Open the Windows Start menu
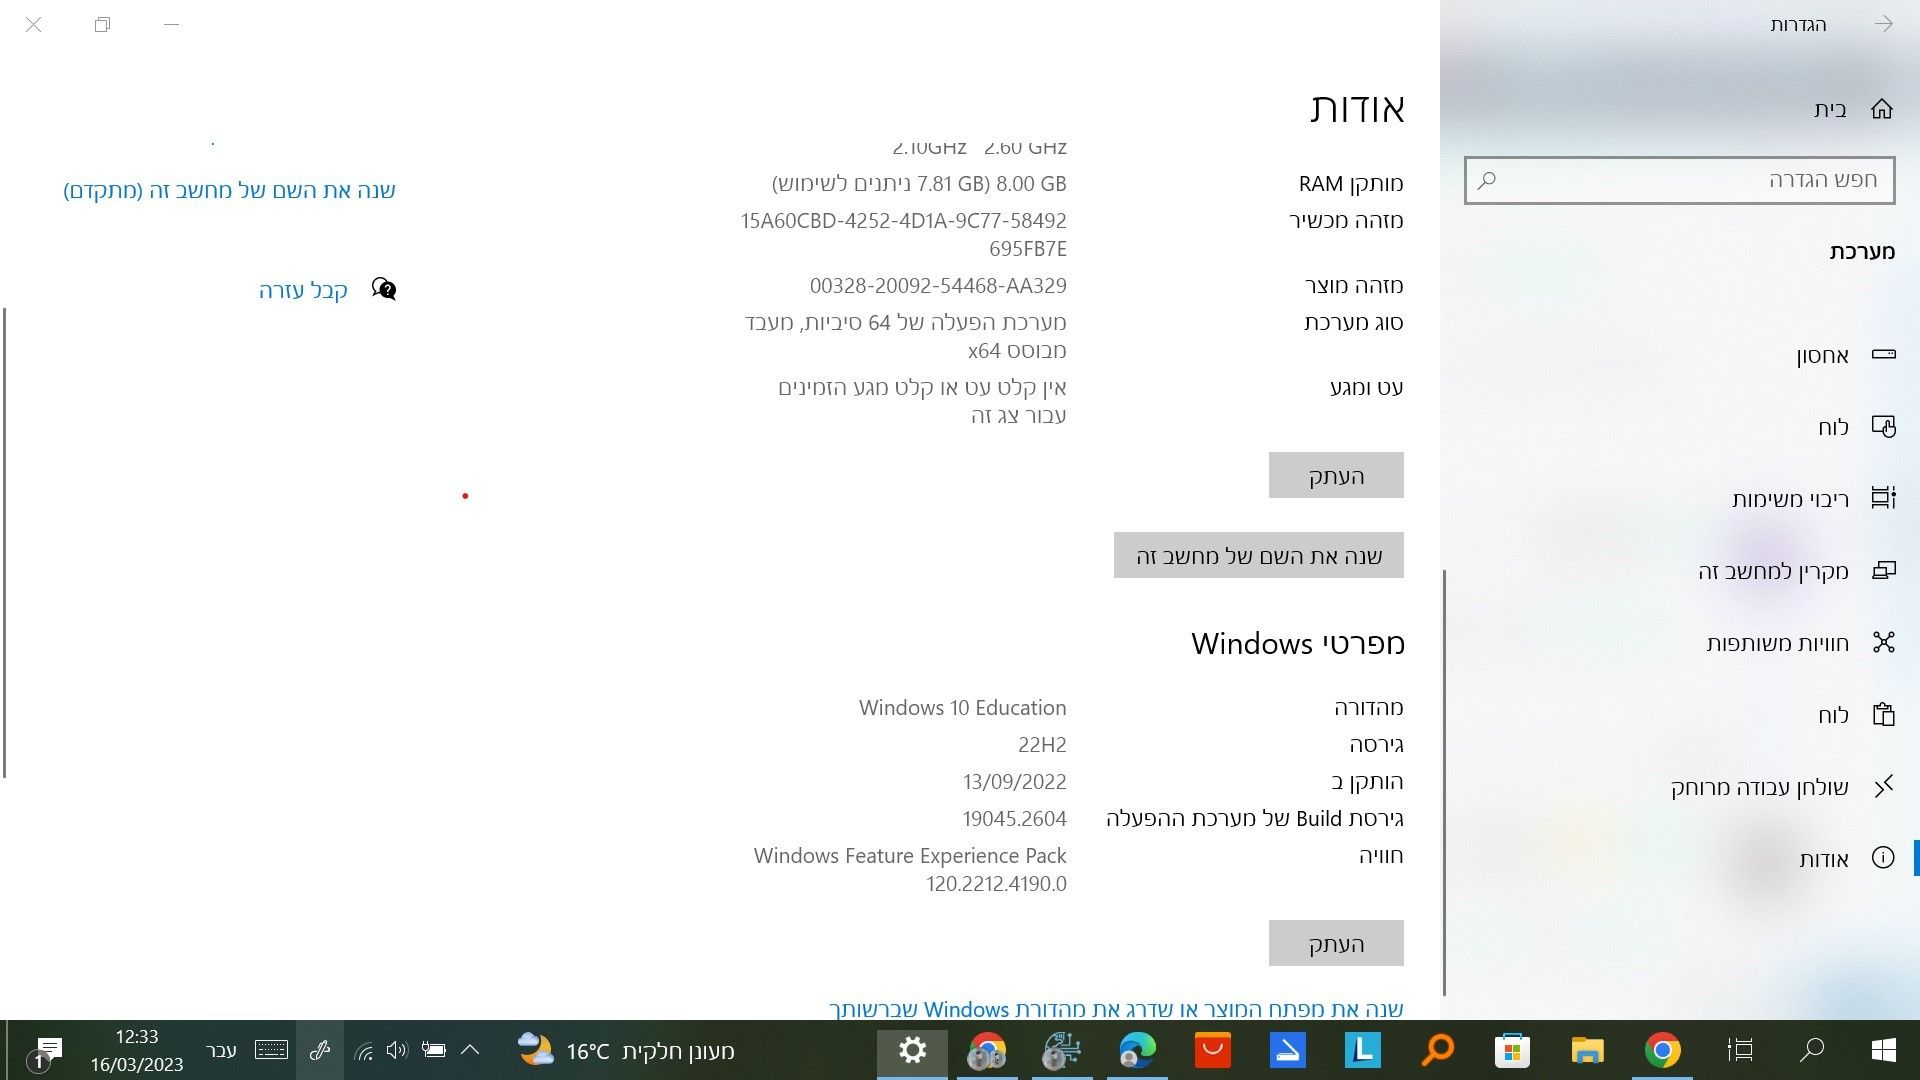1920x1080 pixels. click(x=1884, y=1050)
